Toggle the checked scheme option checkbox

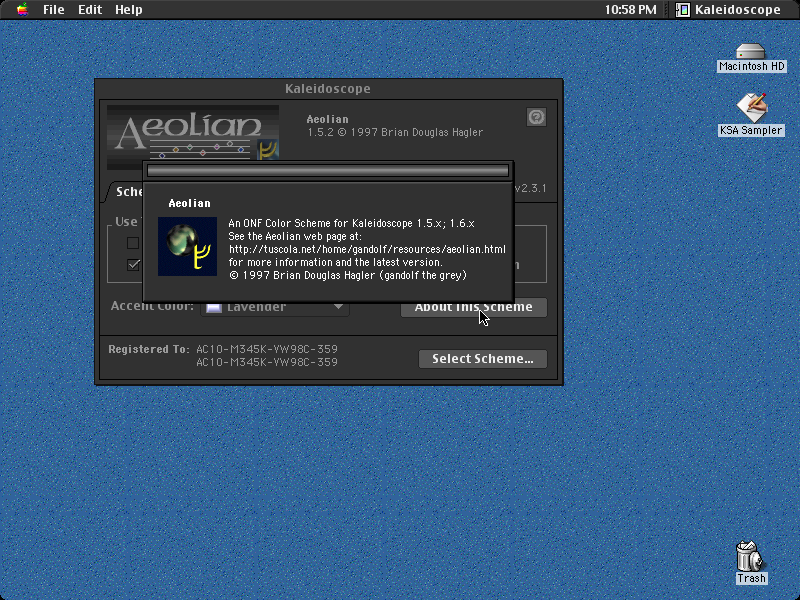[133, 265]
